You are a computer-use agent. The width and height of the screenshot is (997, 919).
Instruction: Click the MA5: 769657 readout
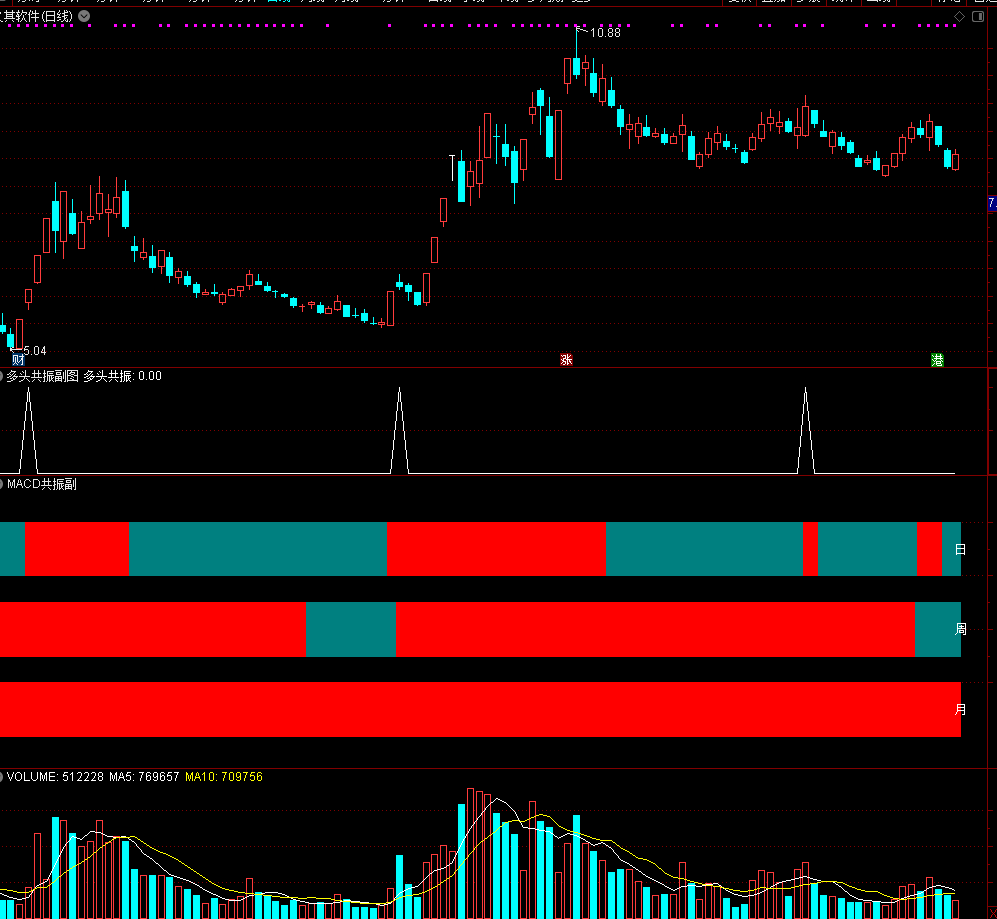click(144, 777)
